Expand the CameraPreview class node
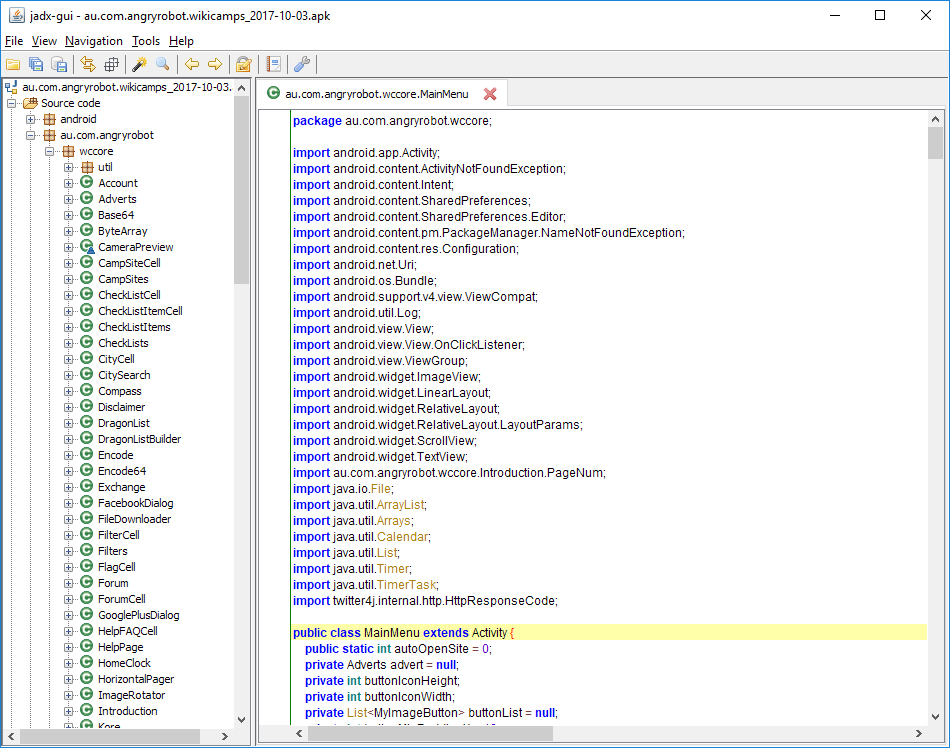 (x=68, y=247)
